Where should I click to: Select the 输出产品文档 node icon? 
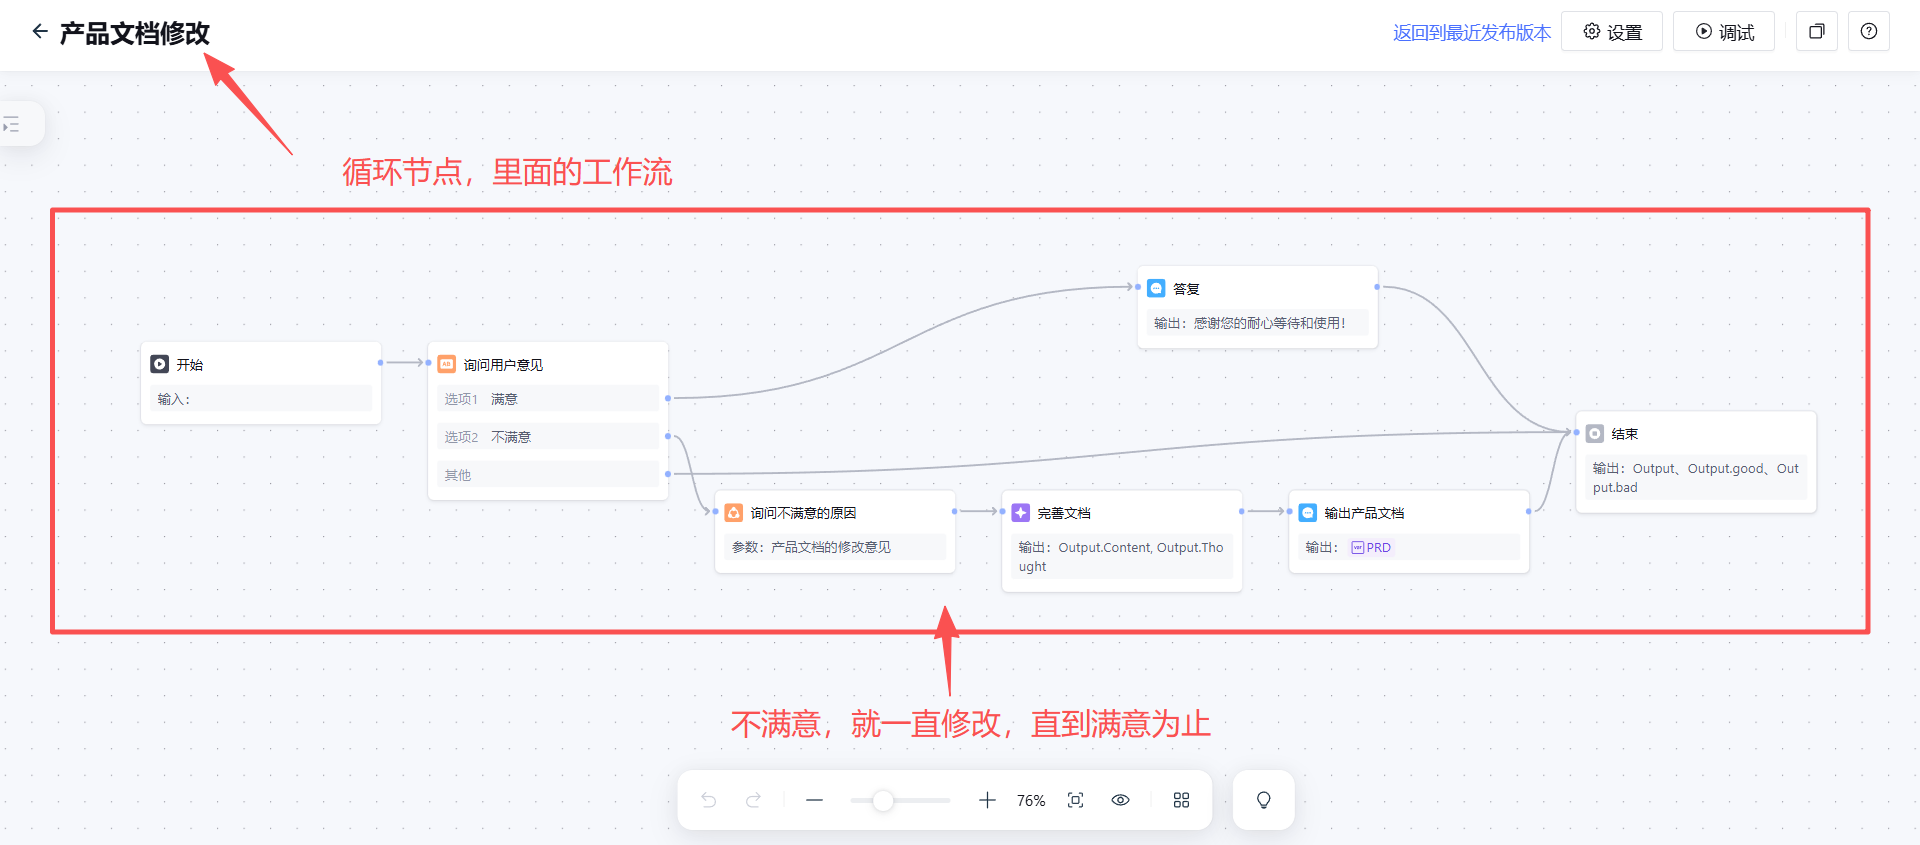point(1308,512)
